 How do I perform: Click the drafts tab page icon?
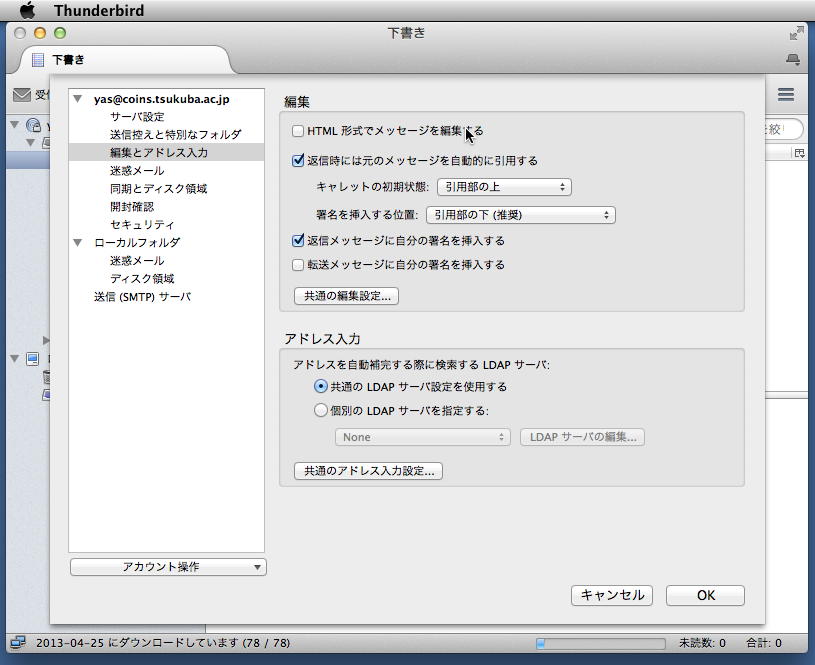pos(38,60)
